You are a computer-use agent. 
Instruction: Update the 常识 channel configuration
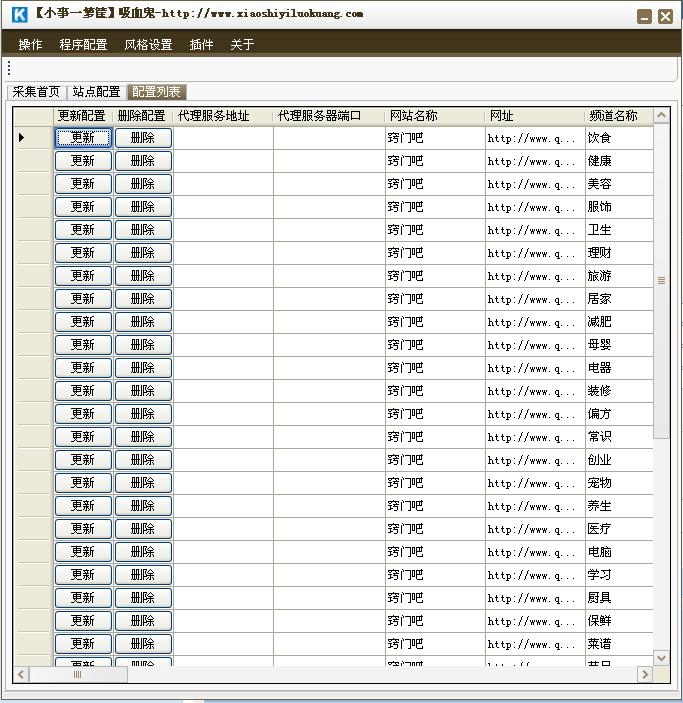(83, 437)
